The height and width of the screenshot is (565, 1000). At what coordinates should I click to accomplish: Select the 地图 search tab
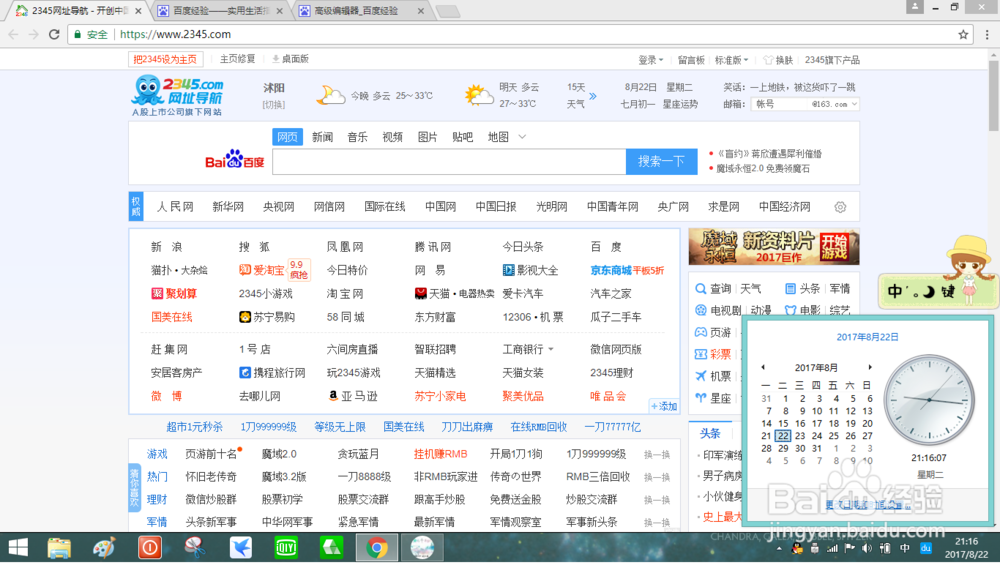click(x=498, y=137)
